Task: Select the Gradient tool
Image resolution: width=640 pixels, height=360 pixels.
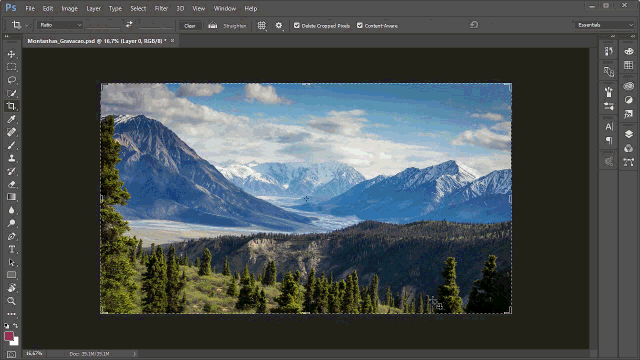Action: 11,197
